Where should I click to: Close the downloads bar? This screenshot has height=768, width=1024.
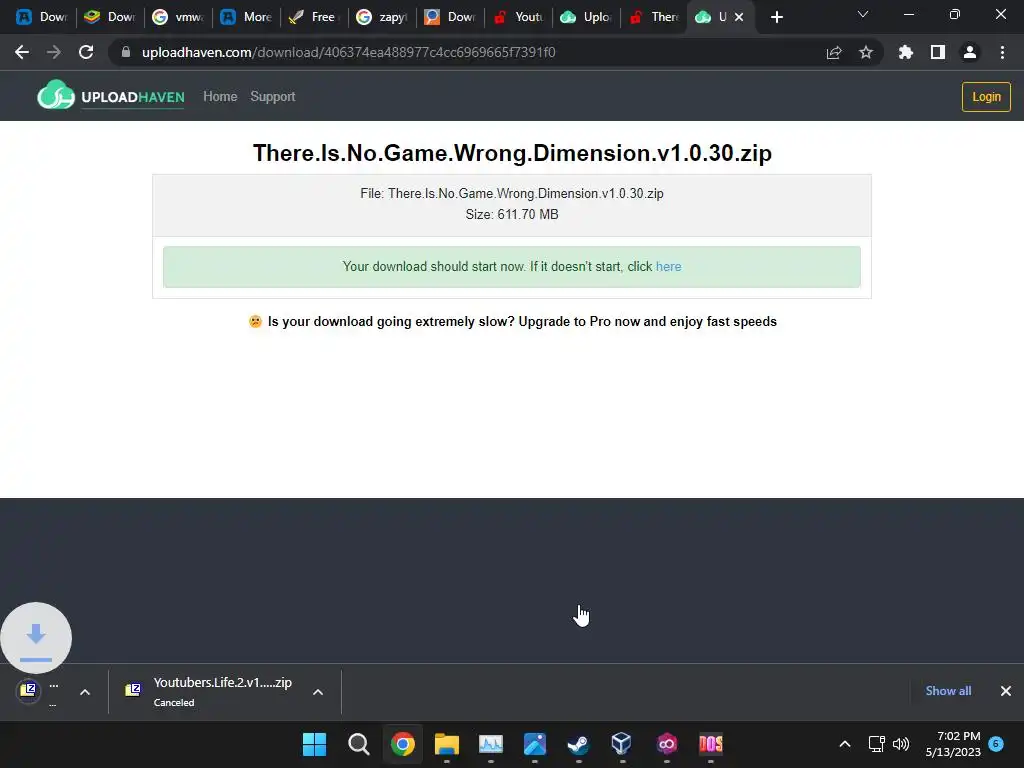pyautogui.click(x=1006, y=691)
